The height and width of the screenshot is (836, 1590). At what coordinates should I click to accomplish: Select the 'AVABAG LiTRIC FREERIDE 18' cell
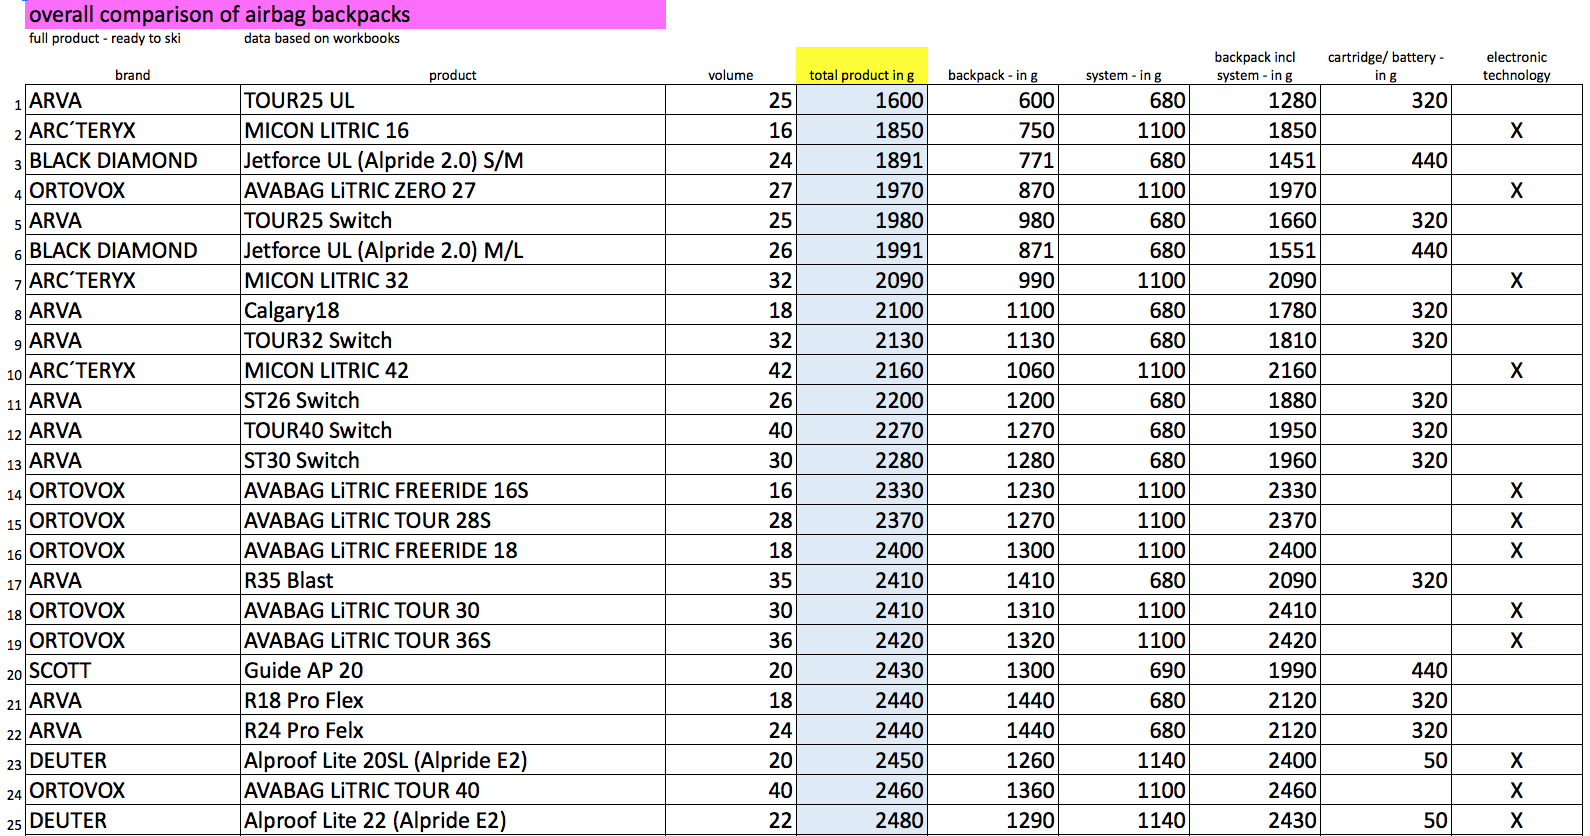coord(453,550)
